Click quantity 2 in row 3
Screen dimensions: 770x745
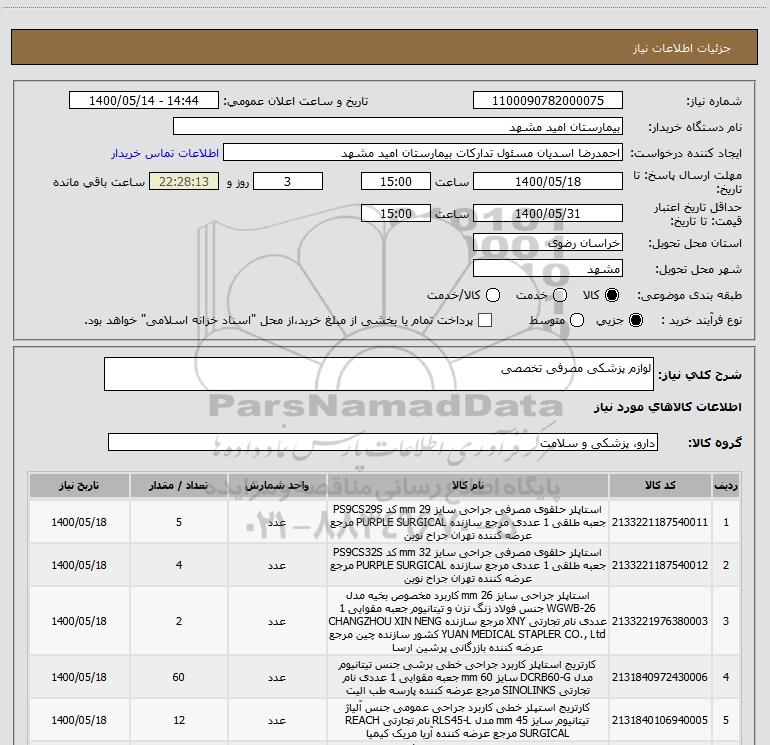coord(179,621)
